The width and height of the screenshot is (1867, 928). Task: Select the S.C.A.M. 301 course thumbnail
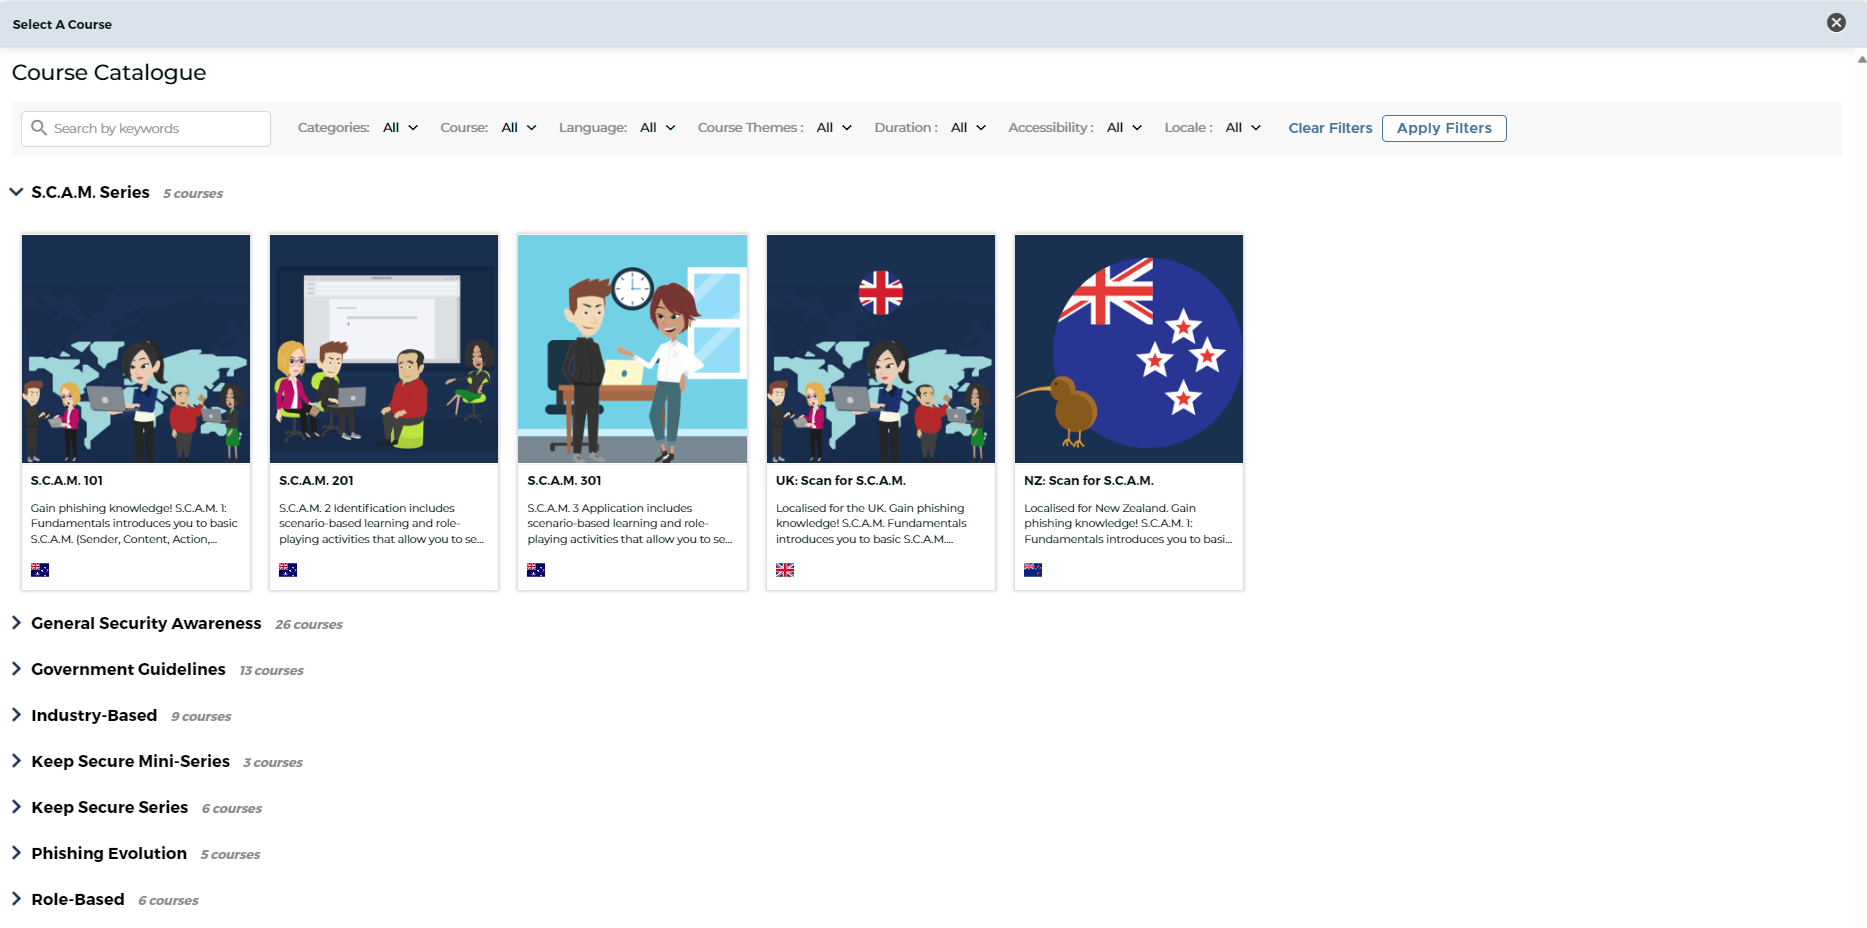click(632, 349)
